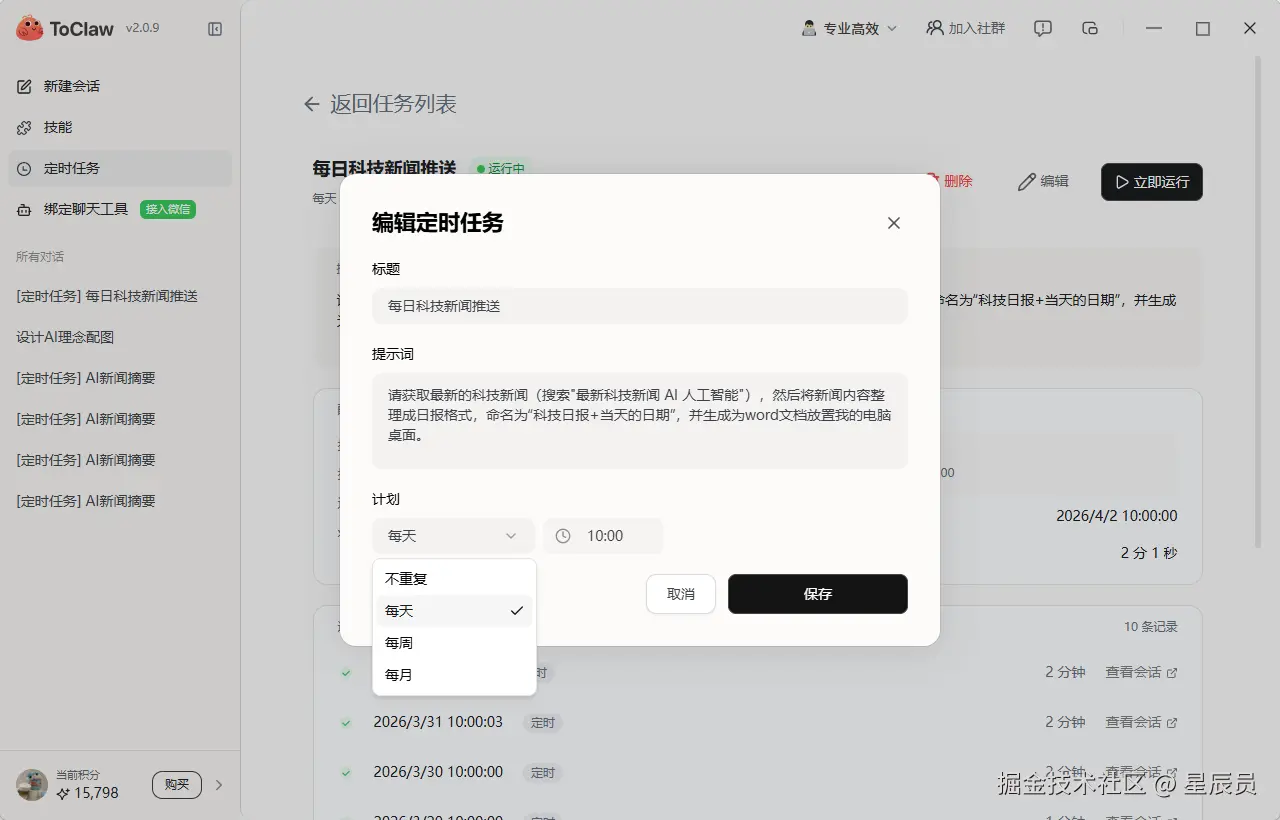Click the 编辑 pencil button

click(x=1043, y=181)
